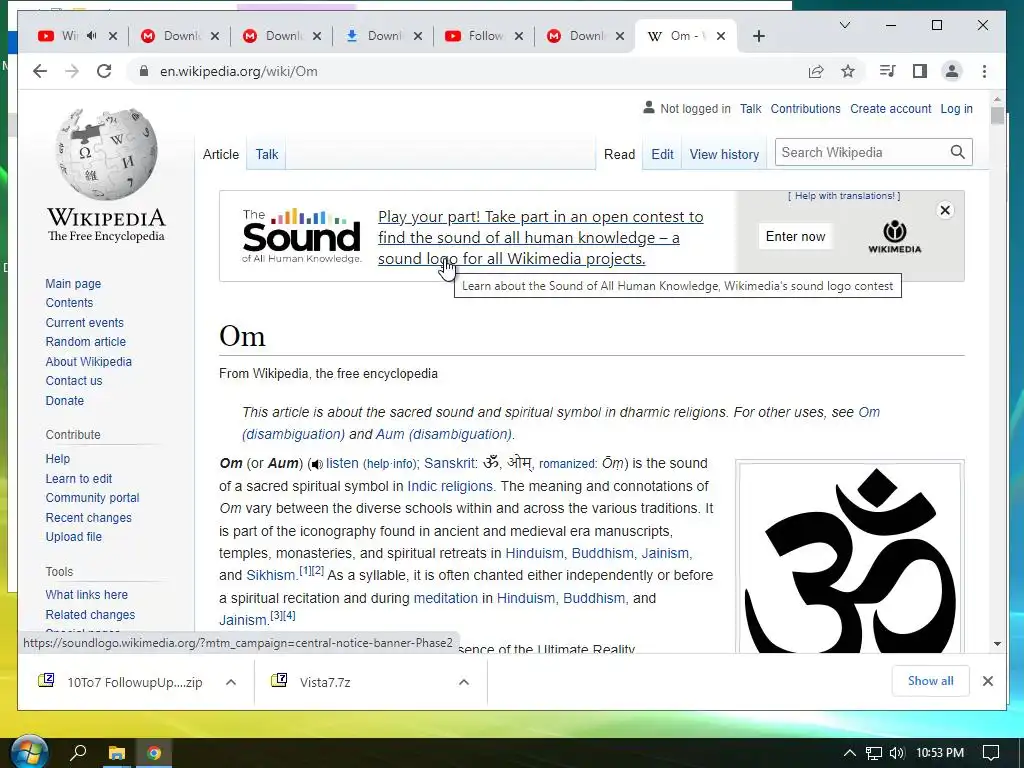The height and width of the screenshot is (768, 1024).
Task: Open the Chrome profile avatar
Action: click(952, 71)
